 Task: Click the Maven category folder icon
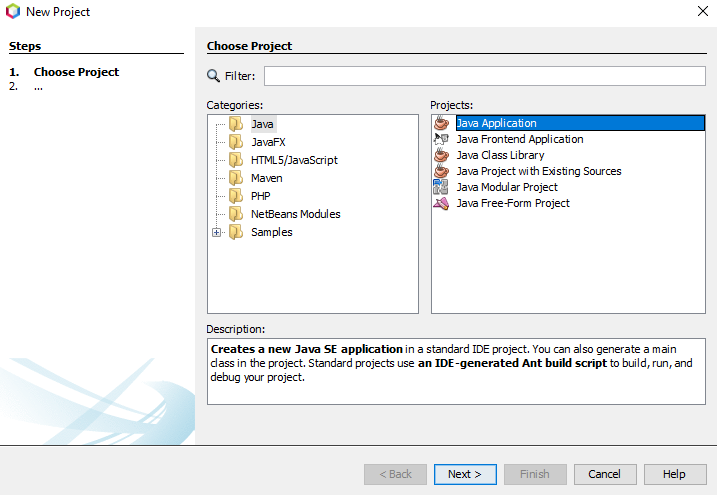tap(236, 178)
